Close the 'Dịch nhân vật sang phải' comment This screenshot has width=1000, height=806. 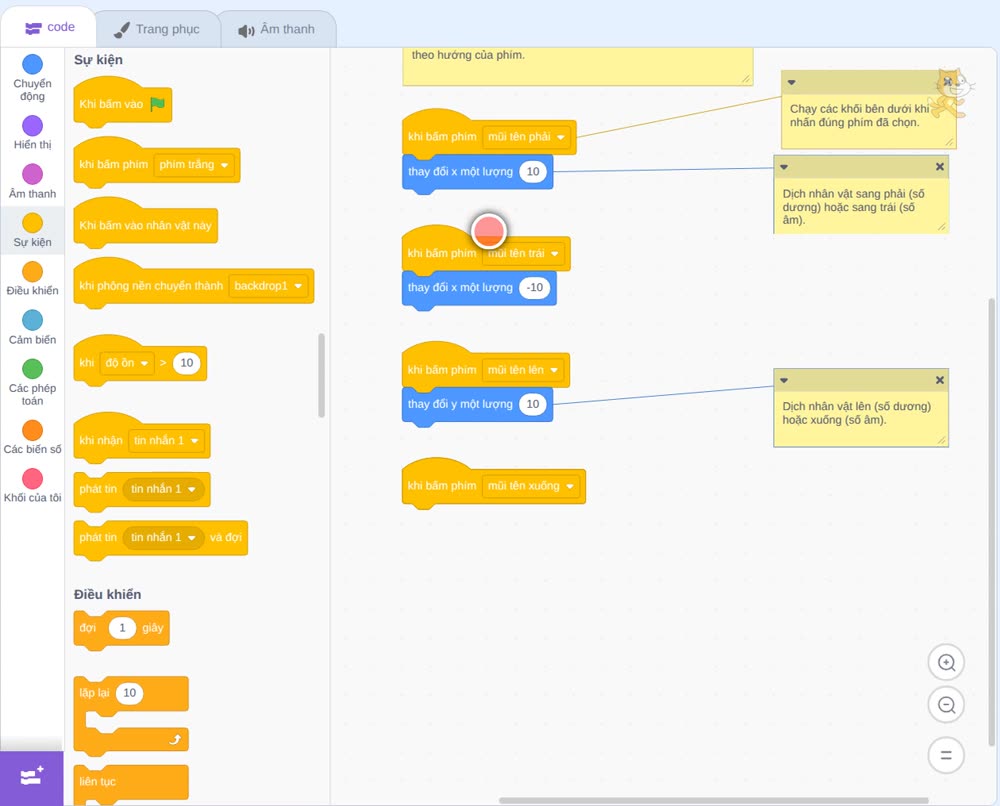(939, 166)
